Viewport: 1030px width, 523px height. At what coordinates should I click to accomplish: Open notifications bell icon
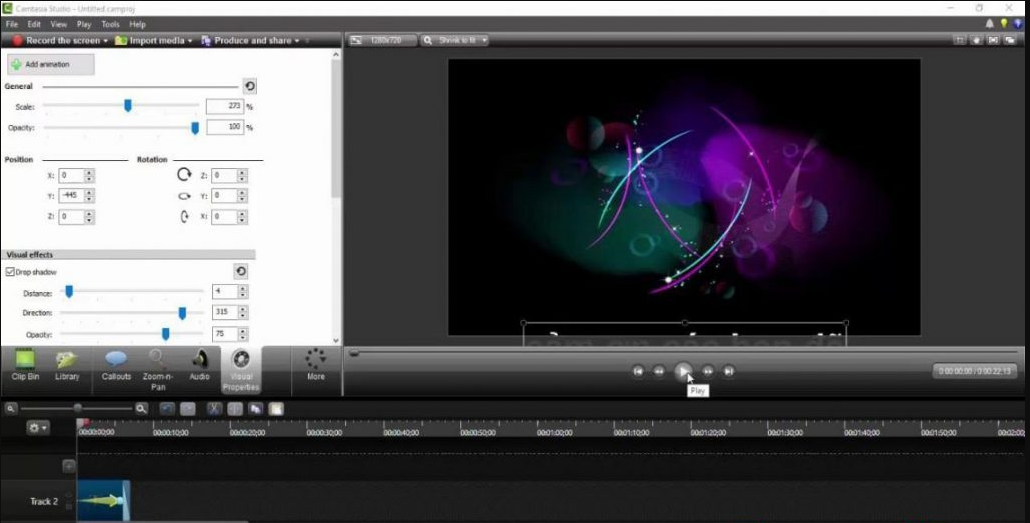point(989,24)
